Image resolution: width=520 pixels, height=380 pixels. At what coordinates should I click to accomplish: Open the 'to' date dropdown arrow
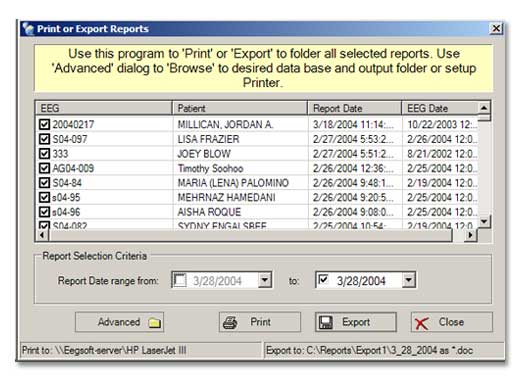tap(409, 280)
